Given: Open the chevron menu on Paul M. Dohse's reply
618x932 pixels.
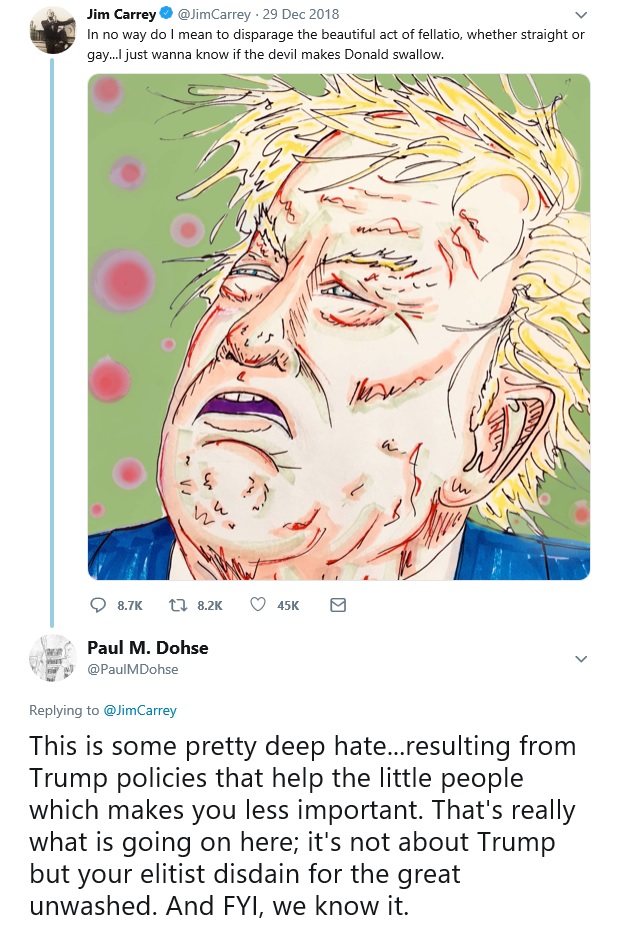Looking at the screenshot, I should (x=580, y=659).
